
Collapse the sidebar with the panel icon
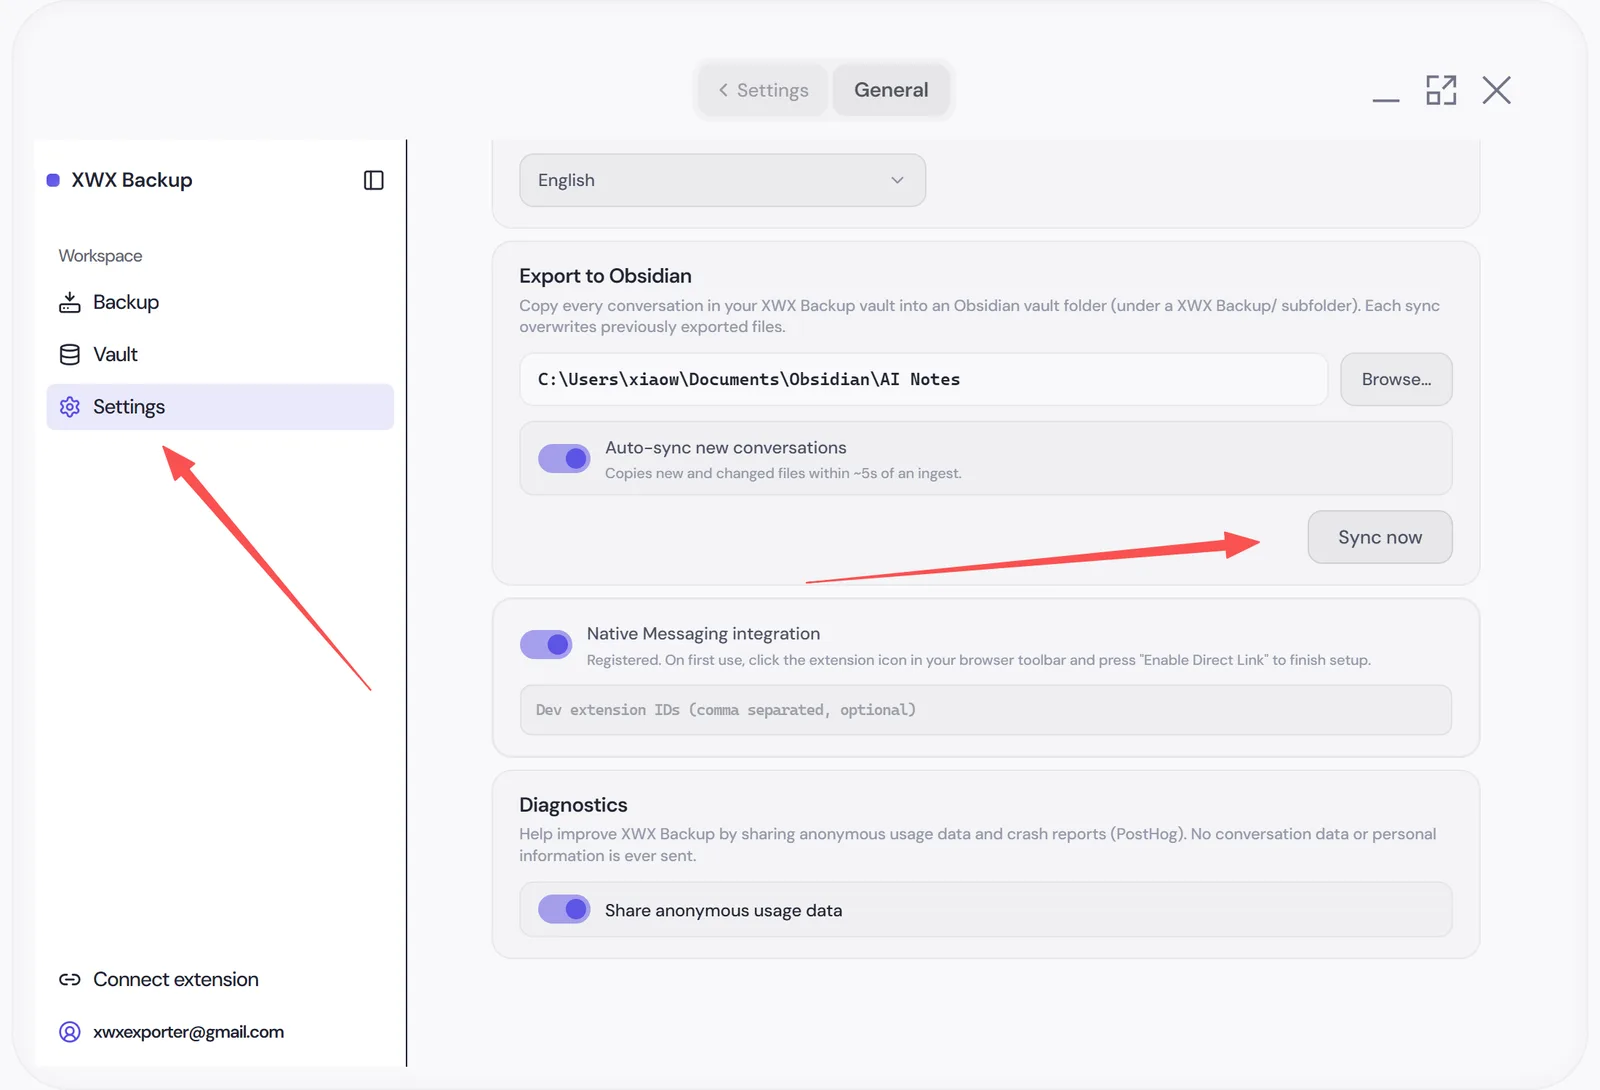pyautogui.click(x=373, y=180)
